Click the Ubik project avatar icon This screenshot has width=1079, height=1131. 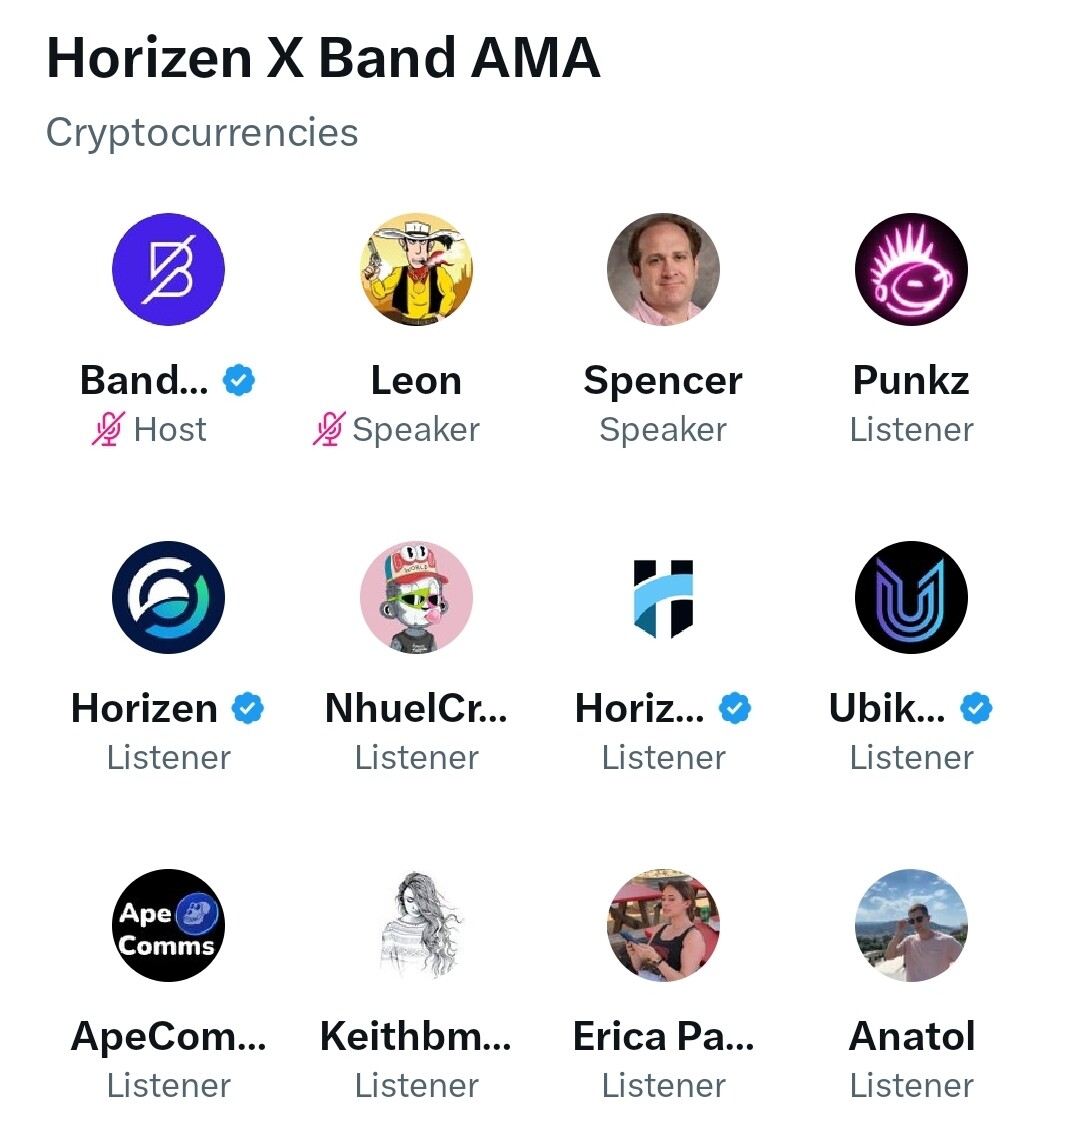[911, 597]
